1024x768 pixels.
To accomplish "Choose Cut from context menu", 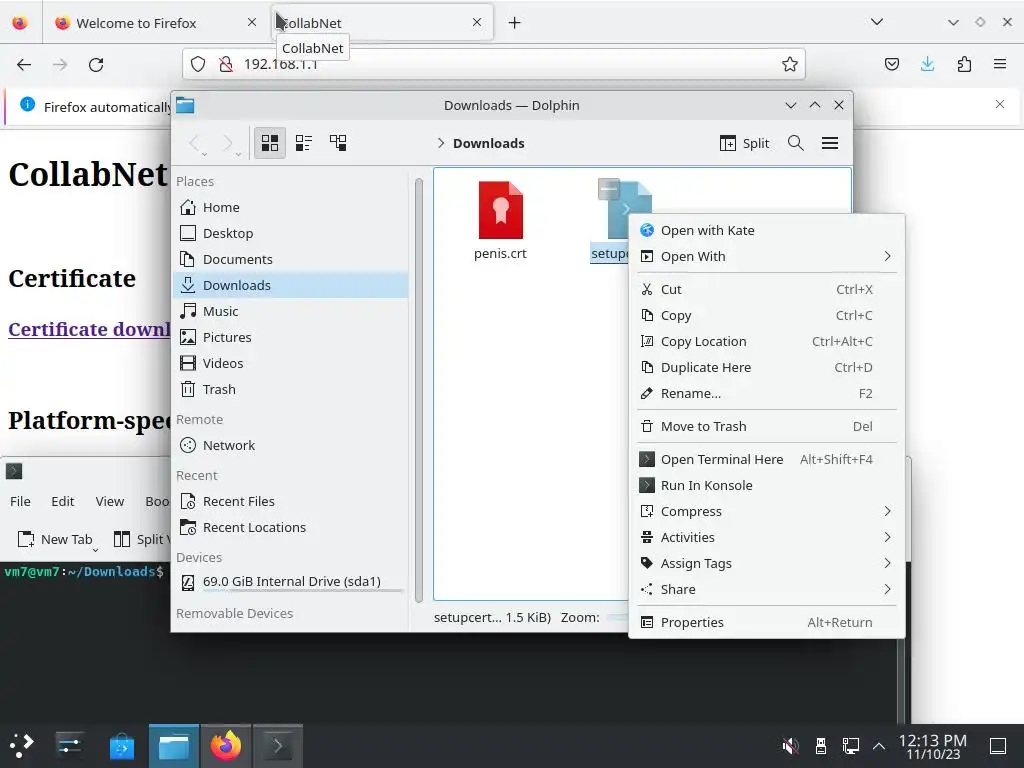I will (x=766, y=289).
